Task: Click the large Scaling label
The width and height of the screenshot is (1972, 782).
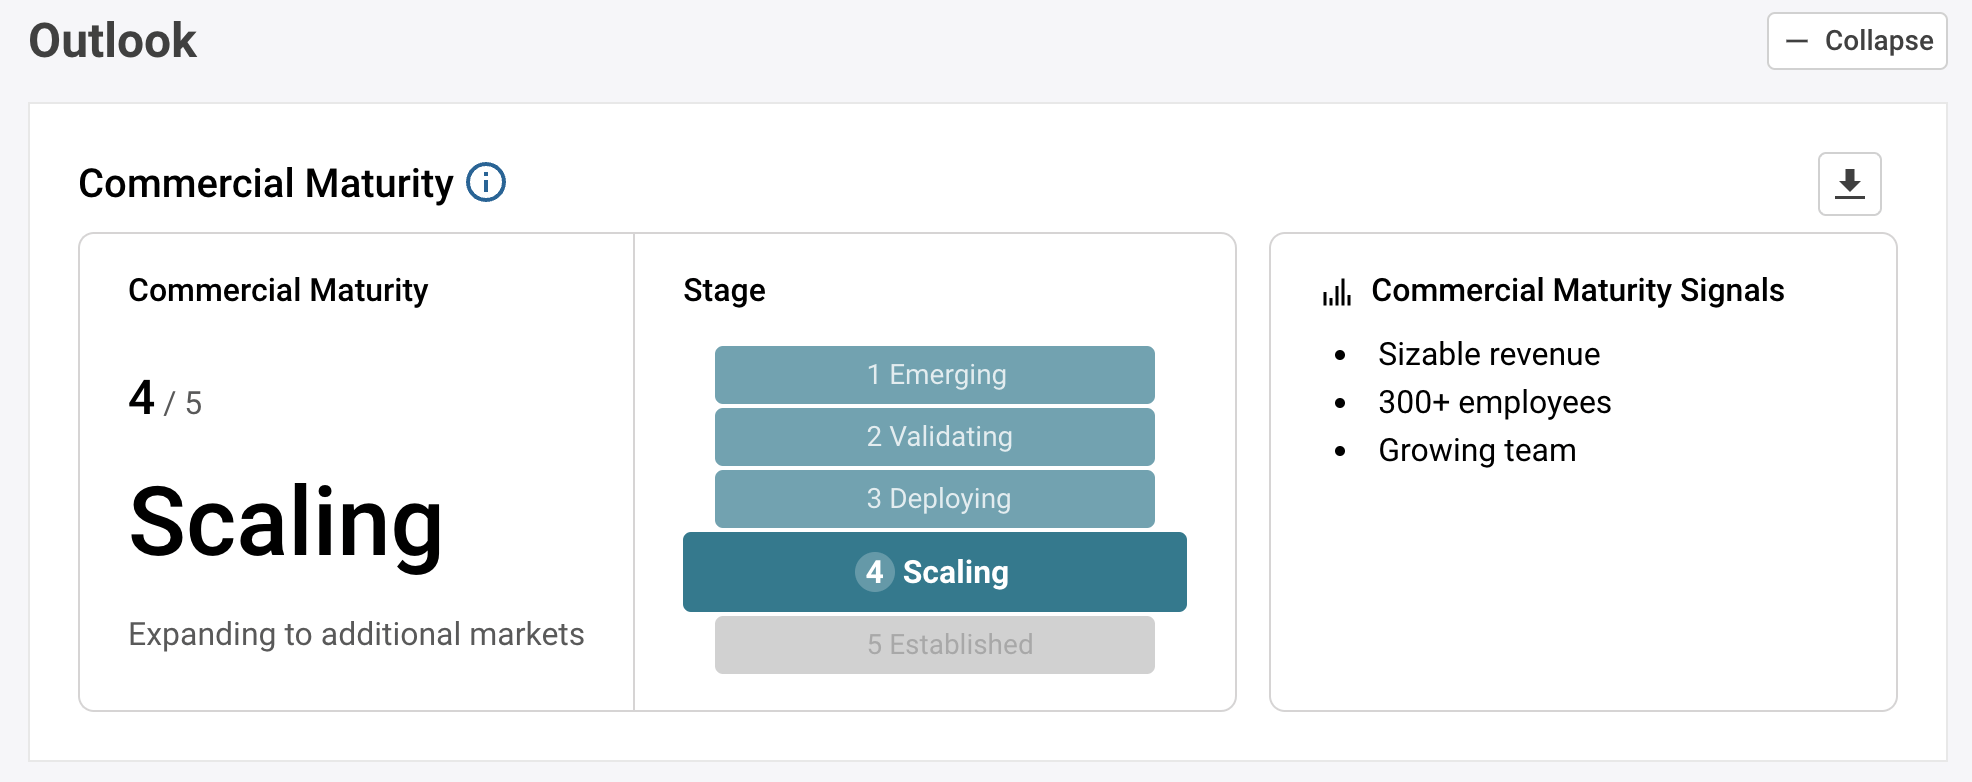Action: (x=286, y=522)
